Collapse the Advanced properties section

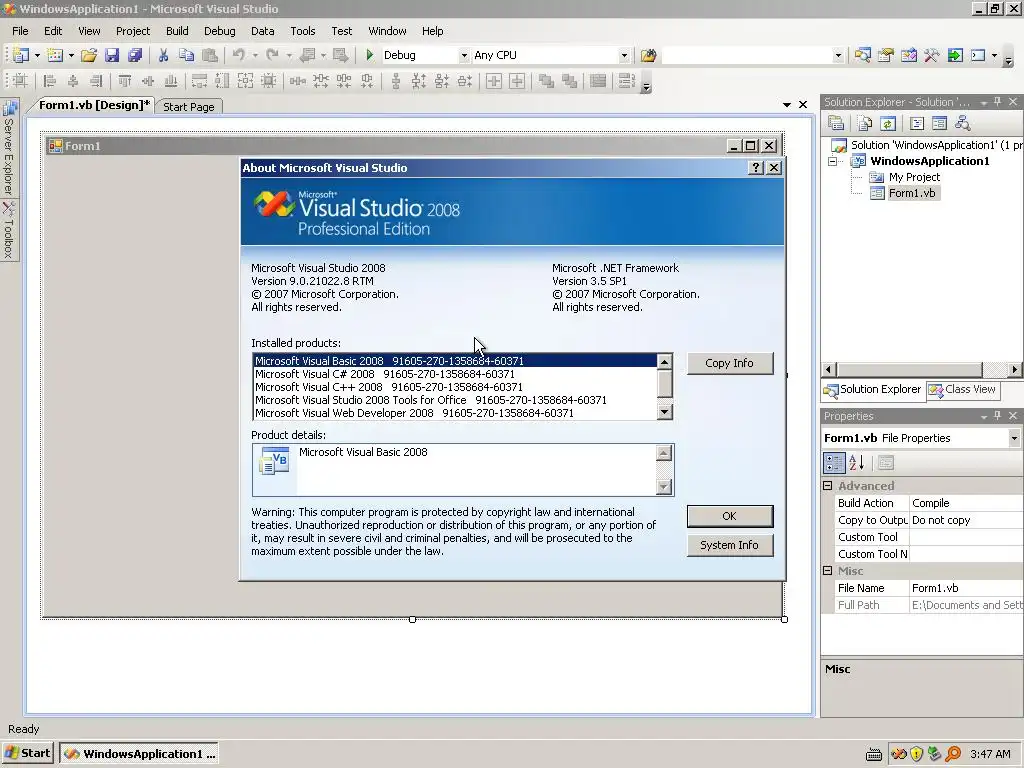pyautogui.click(x=827, y=485)
